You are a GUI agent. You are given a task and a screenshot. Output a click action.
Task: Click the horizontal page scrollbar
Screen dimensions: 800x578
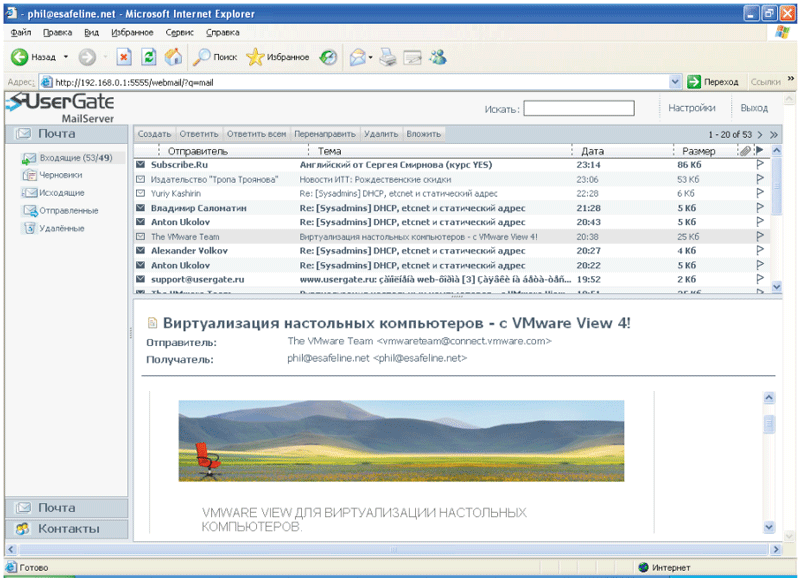pyautogui.click(x=393, y=549)
